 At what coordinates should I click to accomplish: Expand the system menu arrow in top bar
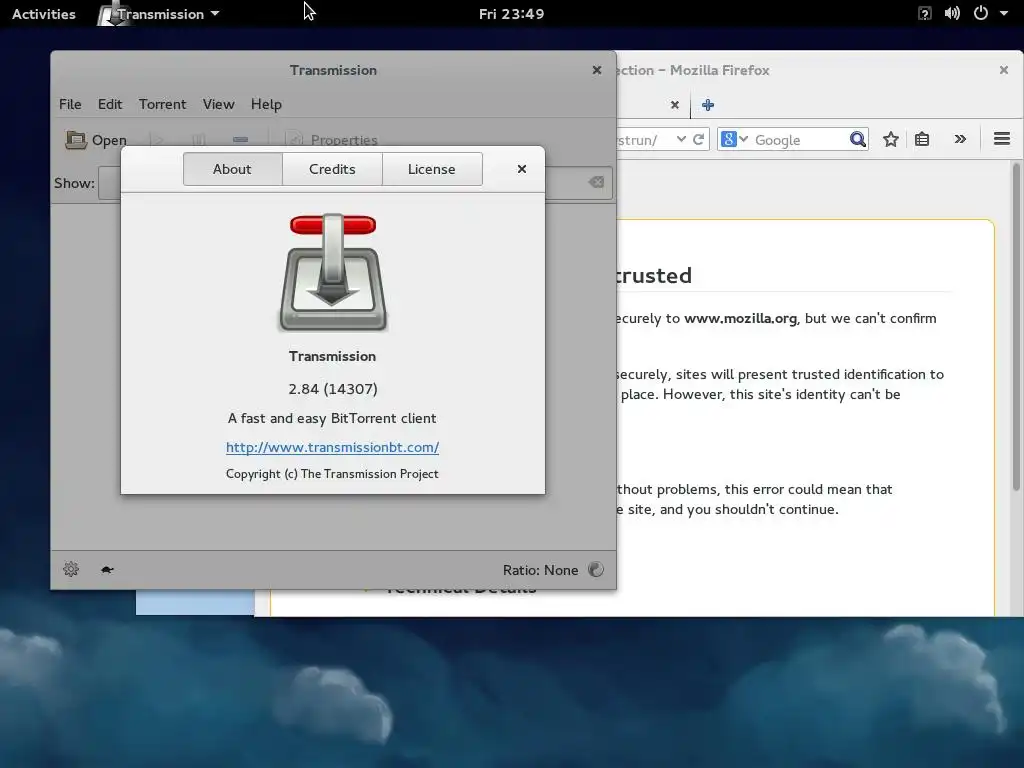1004,13
